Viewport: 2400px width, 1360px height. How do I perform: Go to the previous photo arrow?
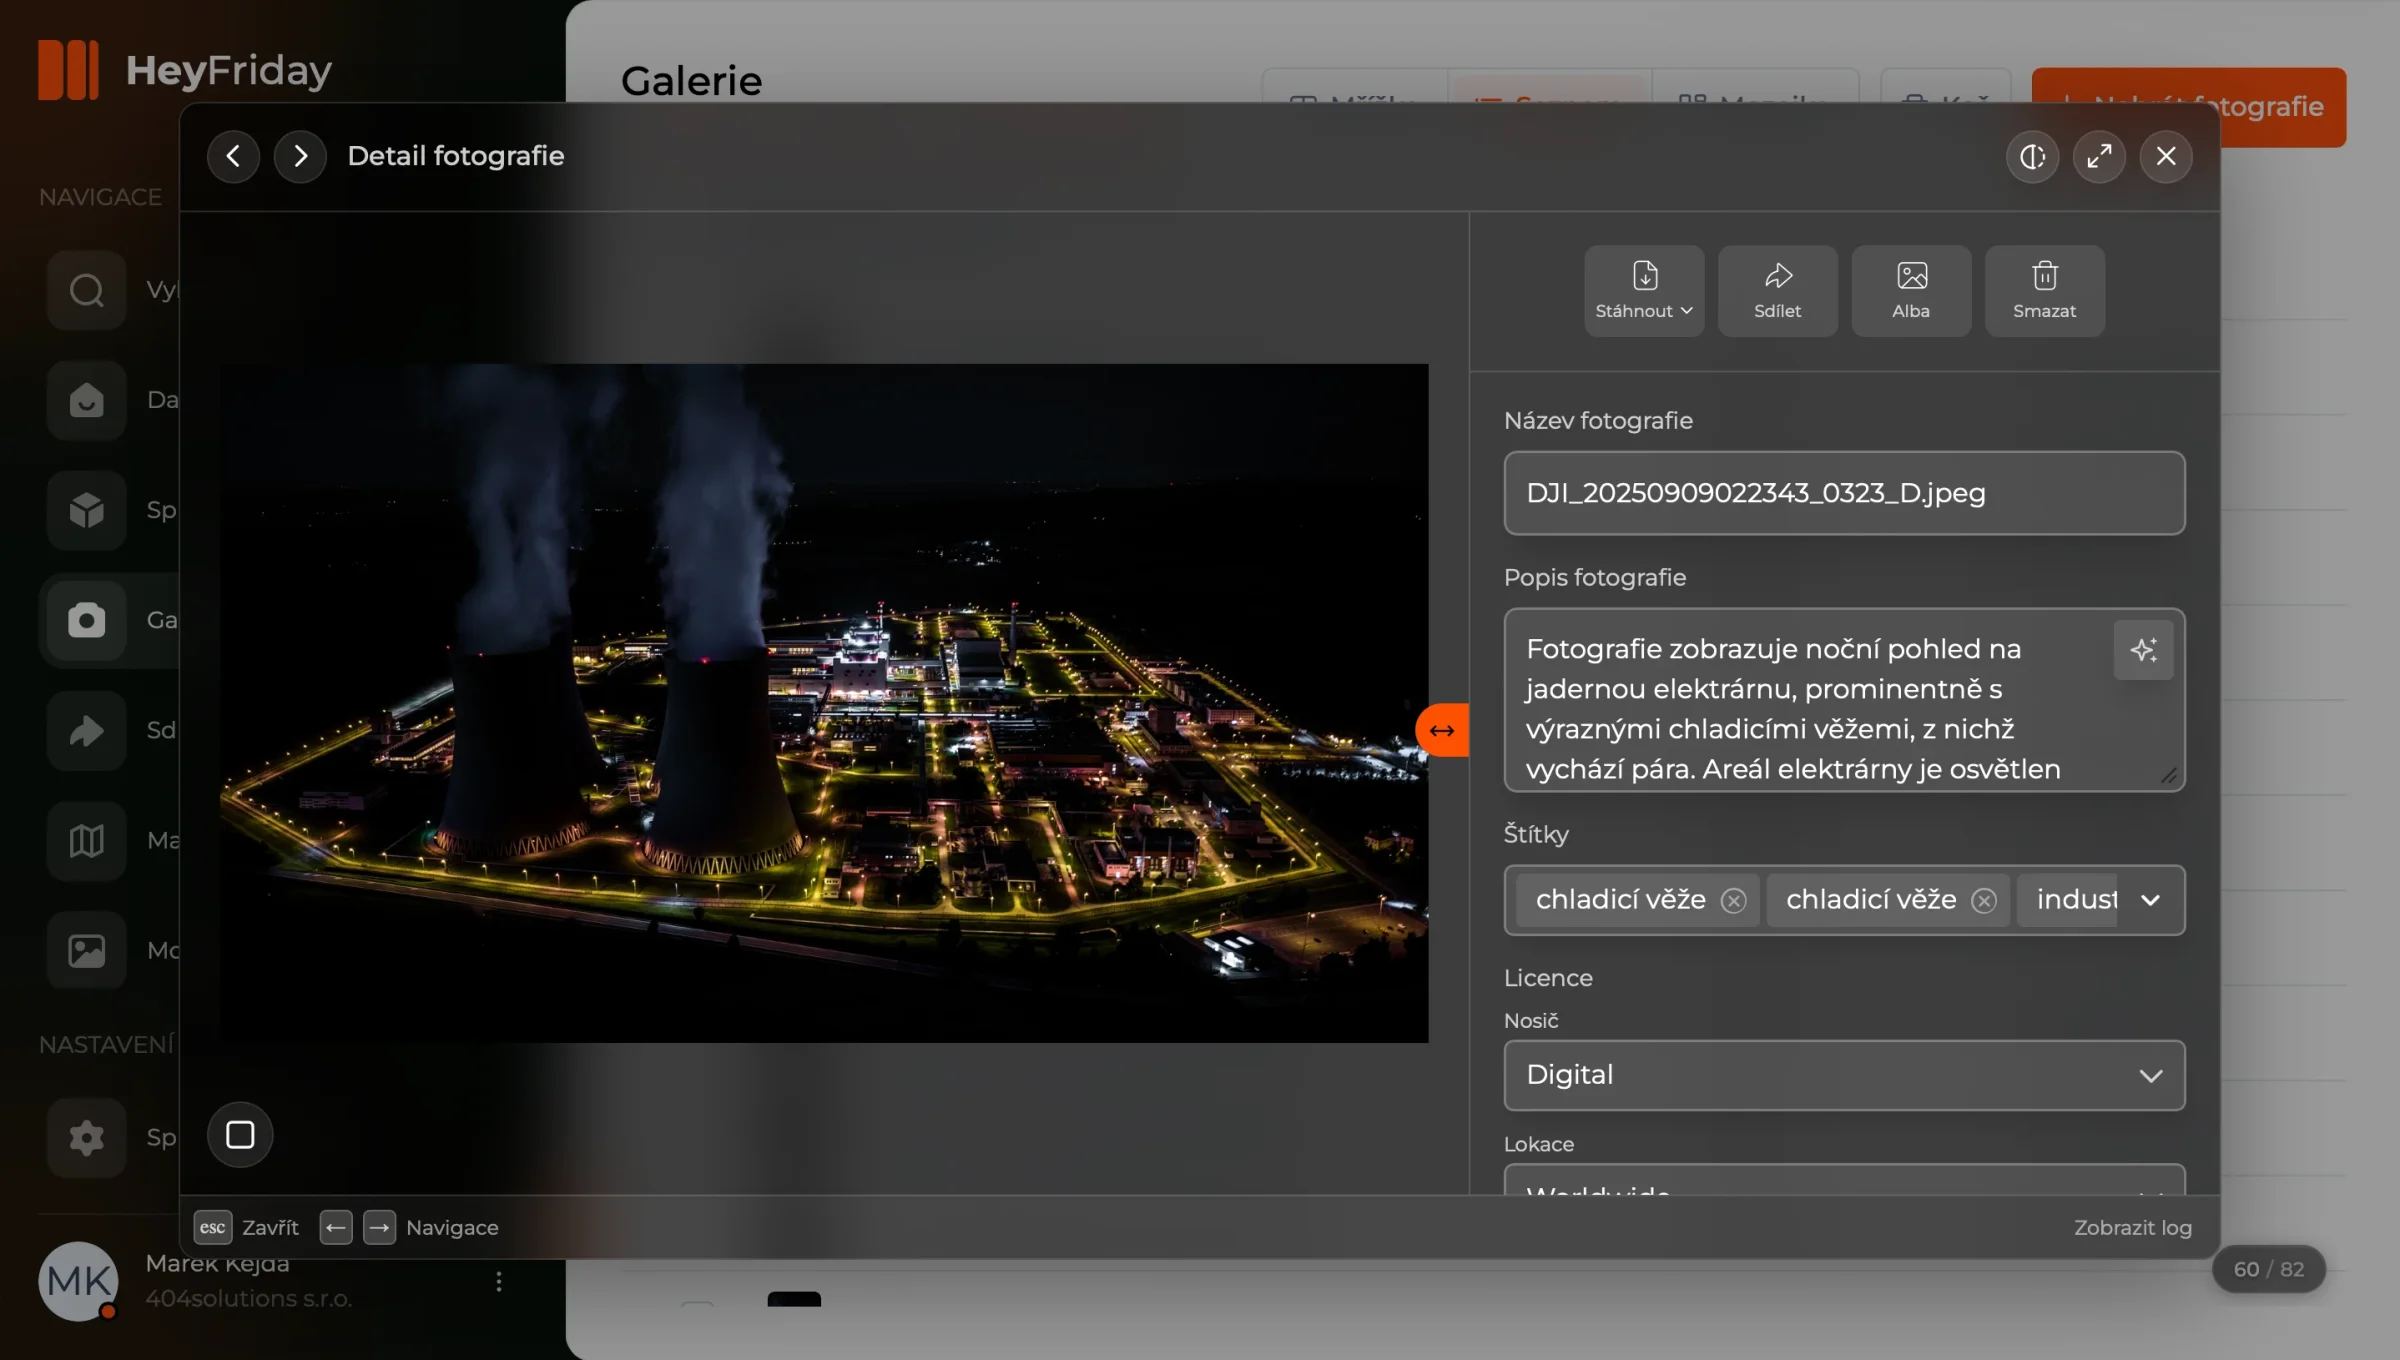[233, 156]
